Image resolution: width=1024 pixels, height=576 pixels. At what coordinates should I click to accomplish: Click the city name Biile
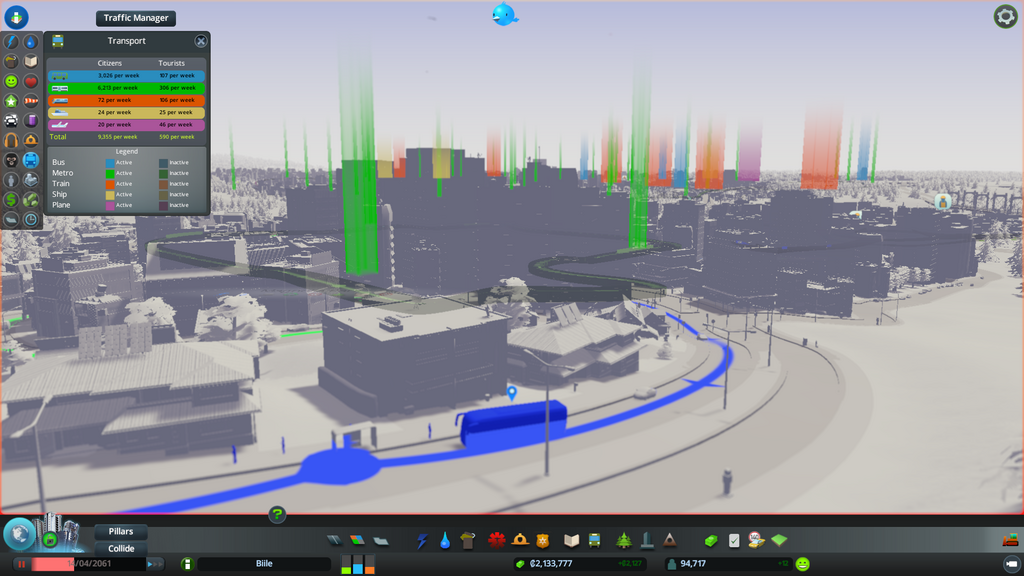(264, 564)
